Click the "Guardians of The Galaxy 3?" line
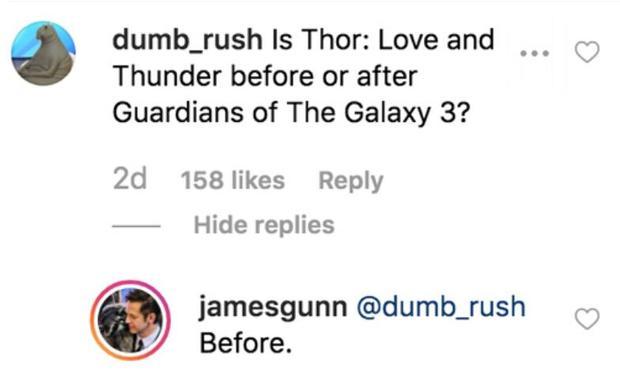This screenshot has width=620, height=386. coord(291,113)
